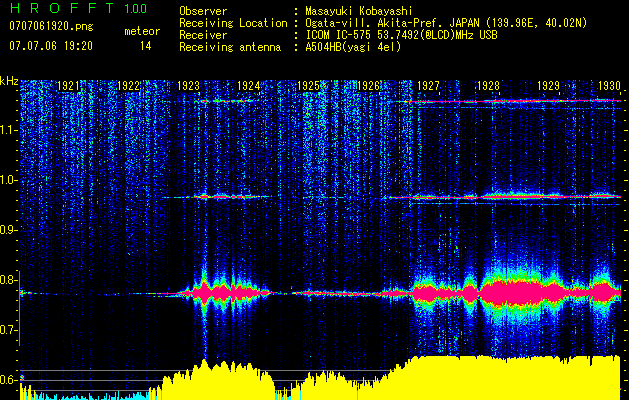Select the 1924 time marker
This screenshot has height=400, width=629.
point(248,87)
